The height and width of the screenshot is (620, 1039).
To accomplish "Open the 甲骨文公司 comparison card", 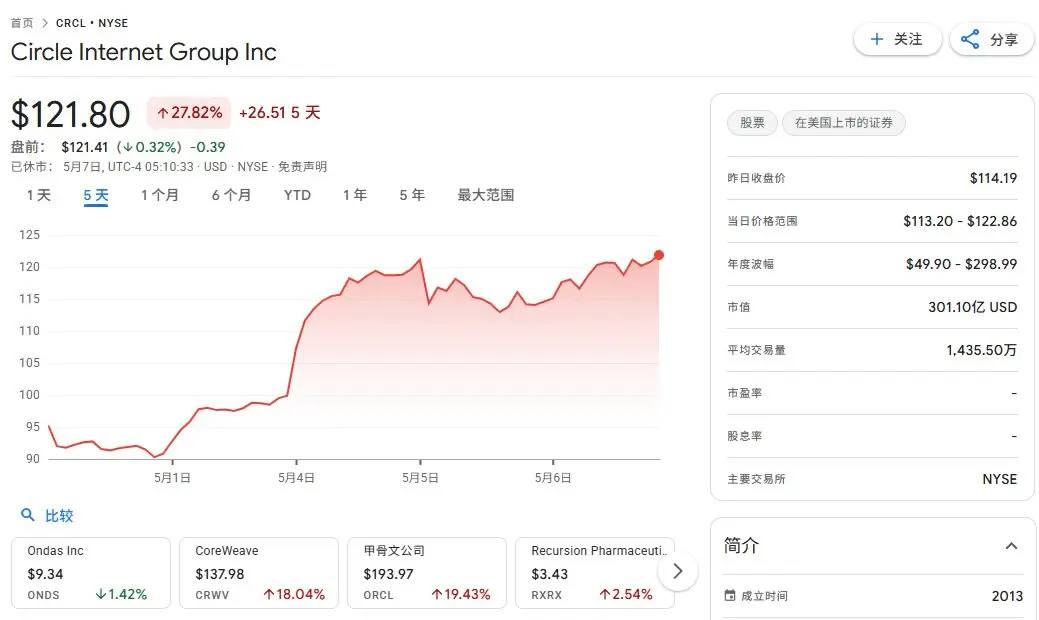I will [427, 572].
